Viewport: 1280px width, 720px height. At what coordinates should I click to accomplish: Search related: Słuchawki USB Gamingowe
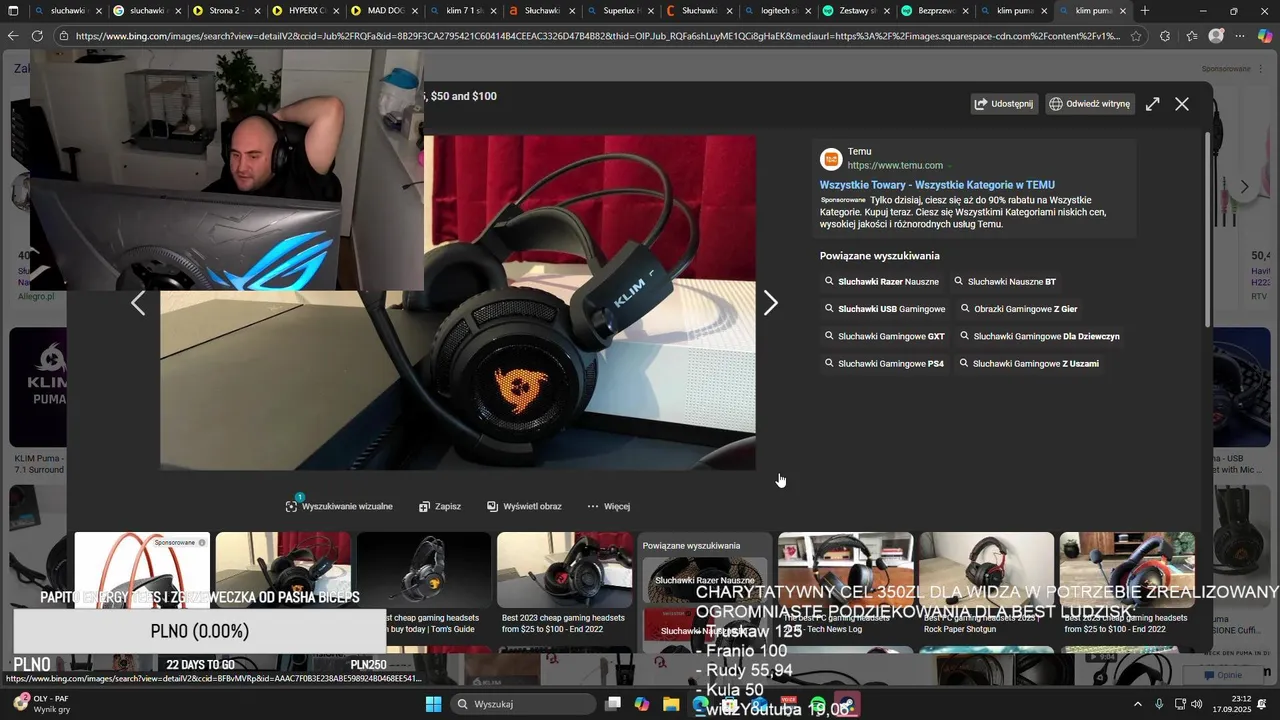tap(885, 309)
